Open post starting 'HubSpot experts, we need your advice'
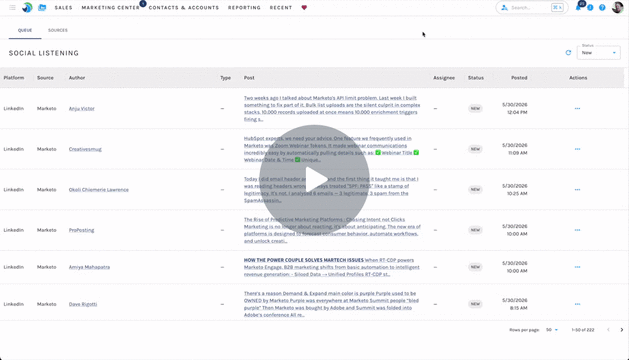The height and width of the screenshot is (360, 629). point(331,149)
